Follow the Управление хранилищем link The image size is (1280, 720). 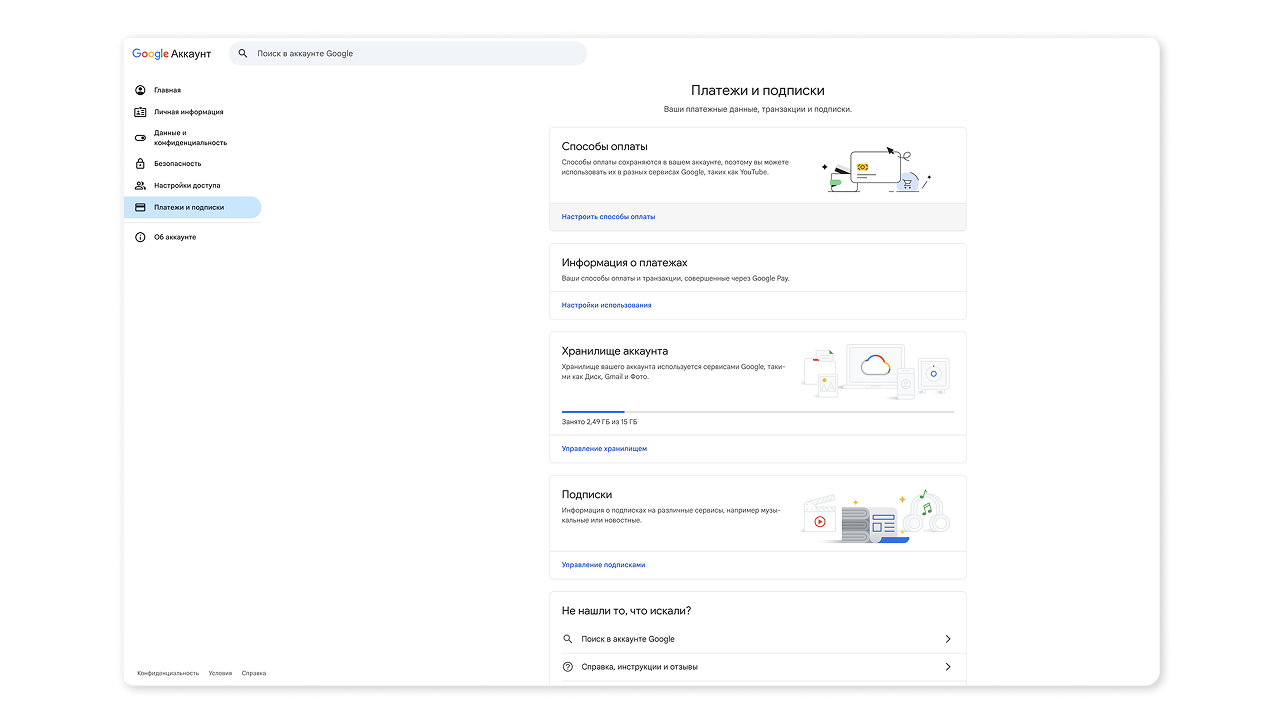tap(604, 449)
